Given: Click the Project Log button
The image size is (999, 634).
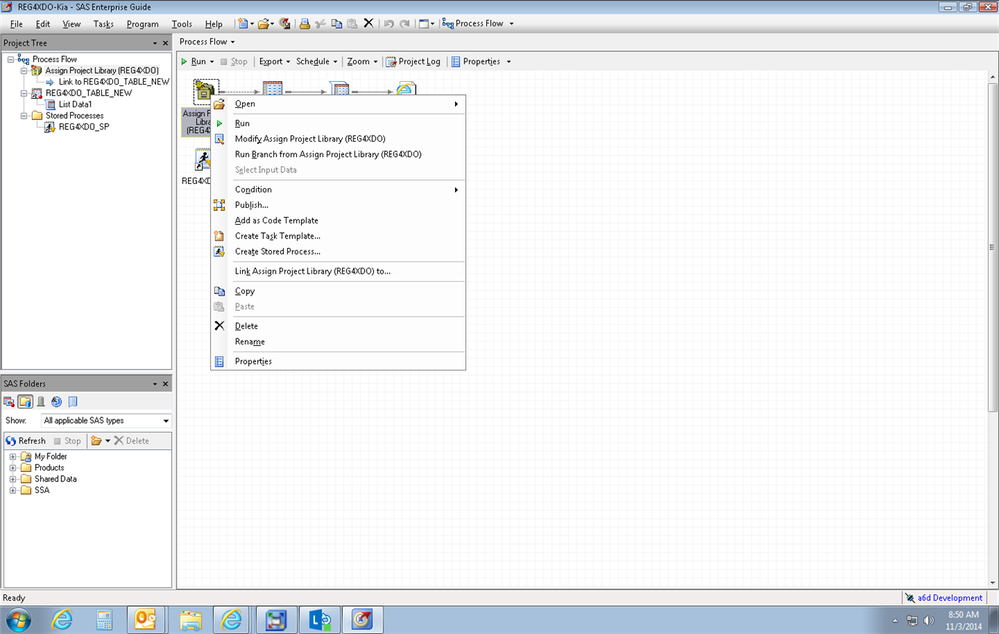Looking at the screenshot, I should pyautogui.click(x=413, y=62).
